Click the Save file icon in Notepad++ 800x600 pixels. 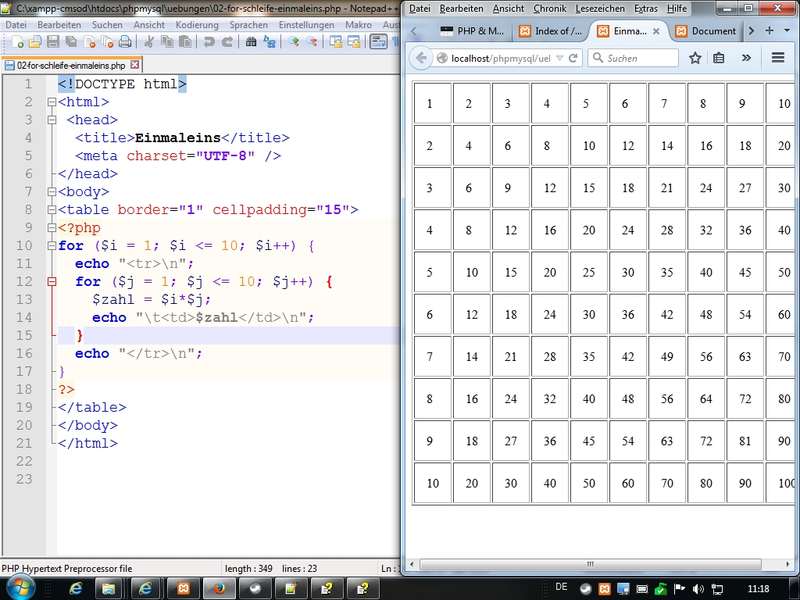click(x=53, y=42)
